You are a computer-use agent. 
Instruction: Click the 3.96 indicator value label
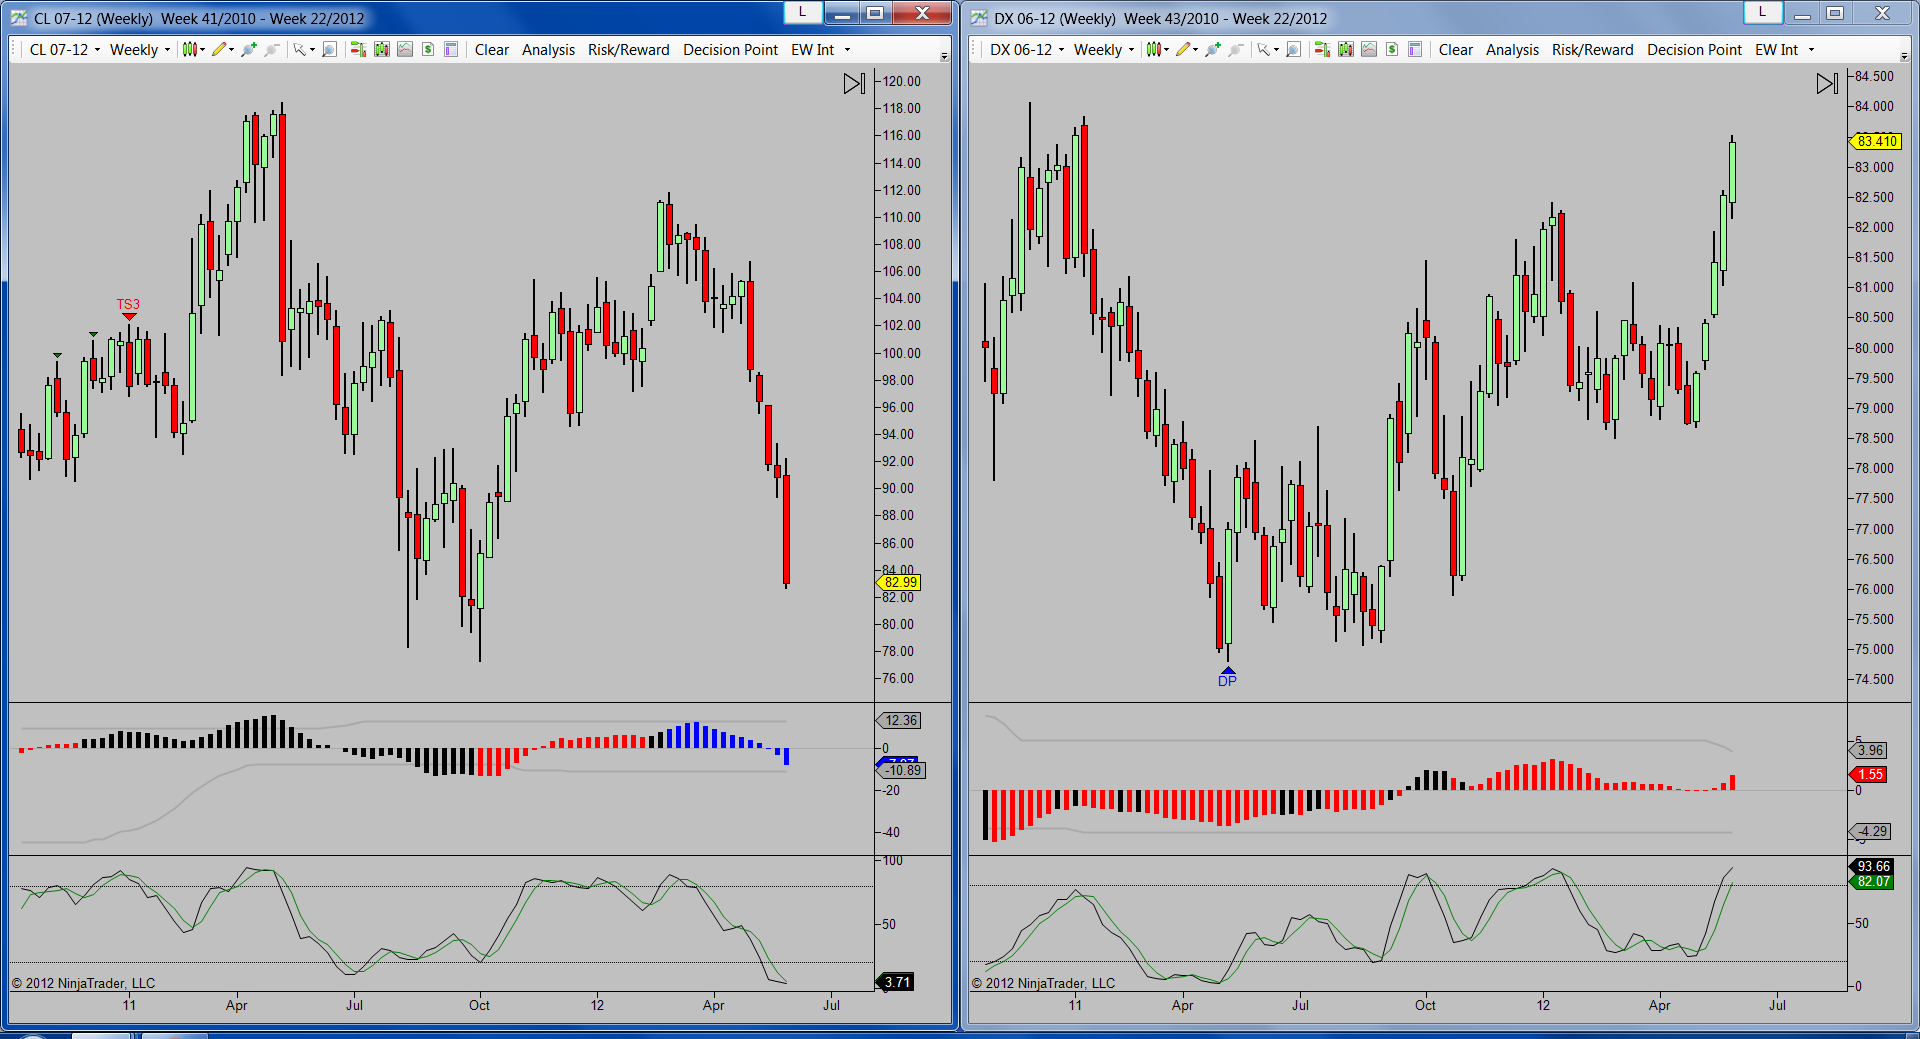pos(1868,750)
